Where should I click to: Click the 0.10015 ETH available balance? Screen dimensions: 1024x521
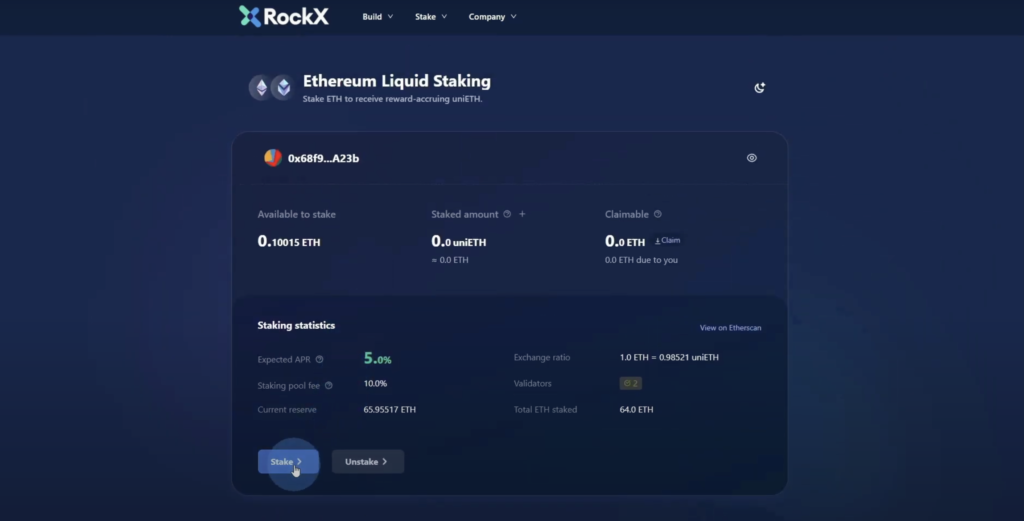coord(289,242)
